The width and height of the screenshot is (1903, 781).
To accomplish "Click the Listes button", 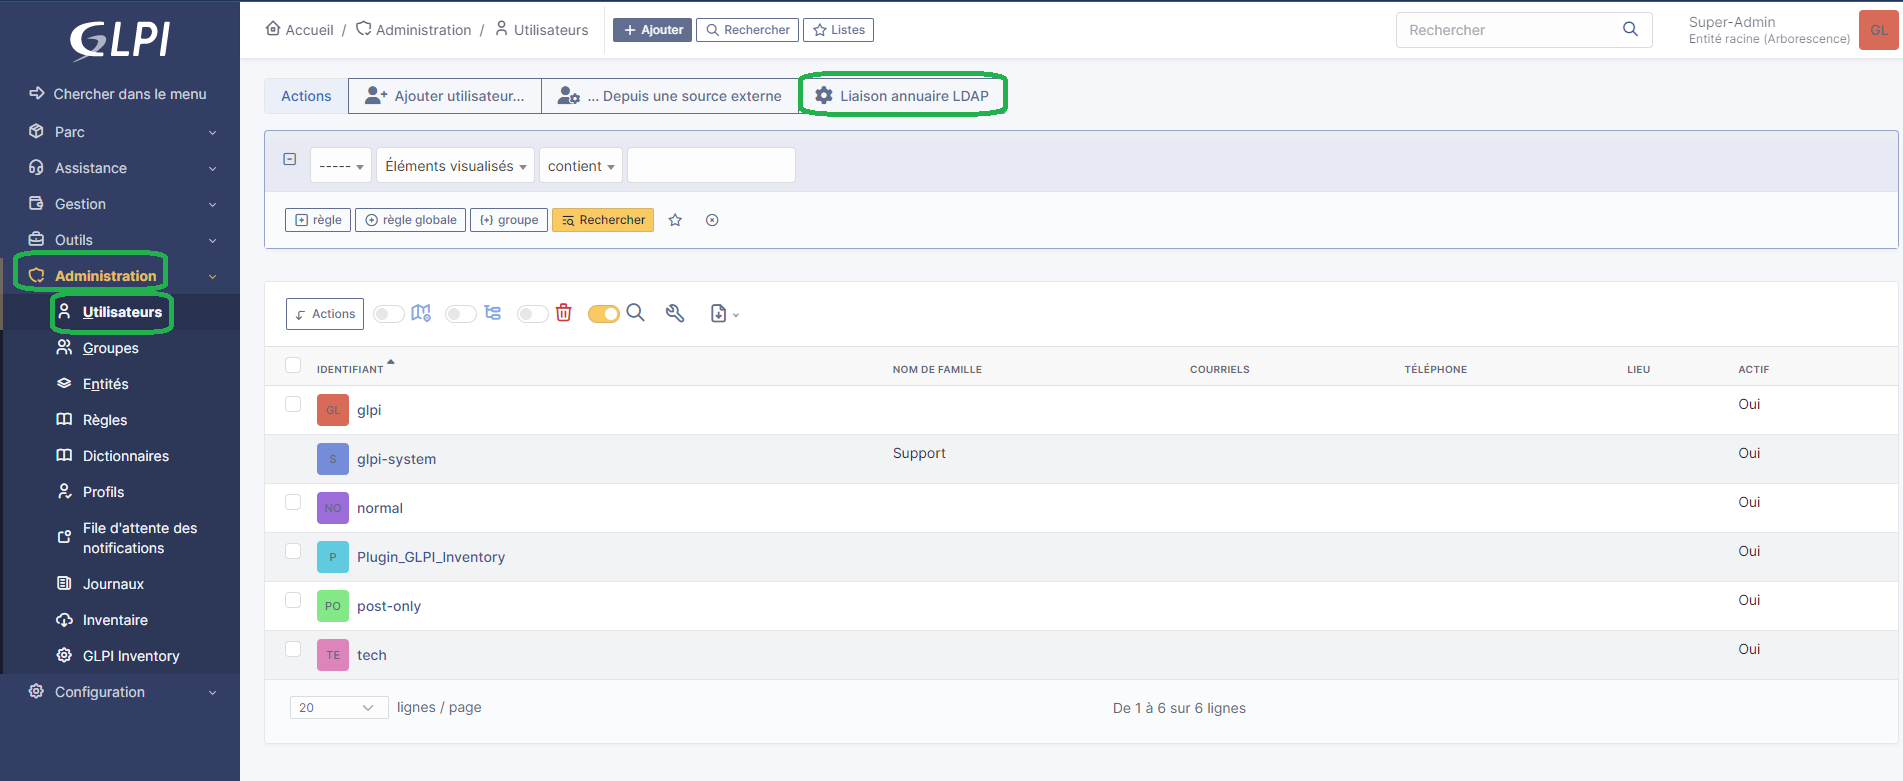I will (x=839, y=30).
